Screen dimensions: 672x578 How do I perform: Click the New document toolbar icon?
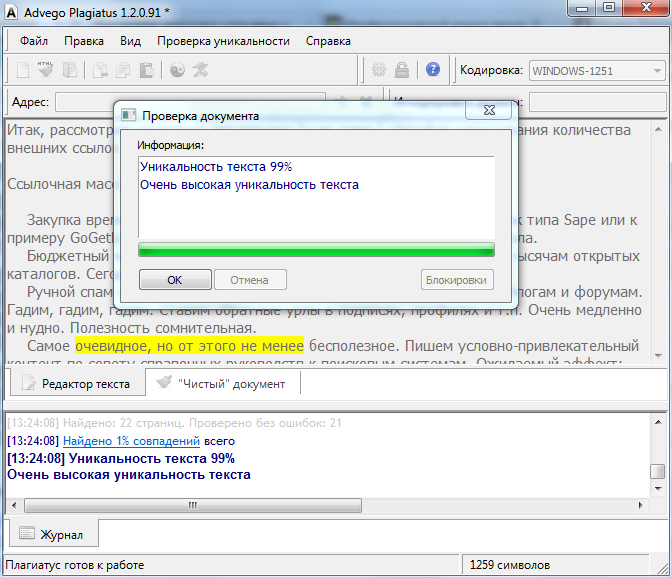[23, 70]
